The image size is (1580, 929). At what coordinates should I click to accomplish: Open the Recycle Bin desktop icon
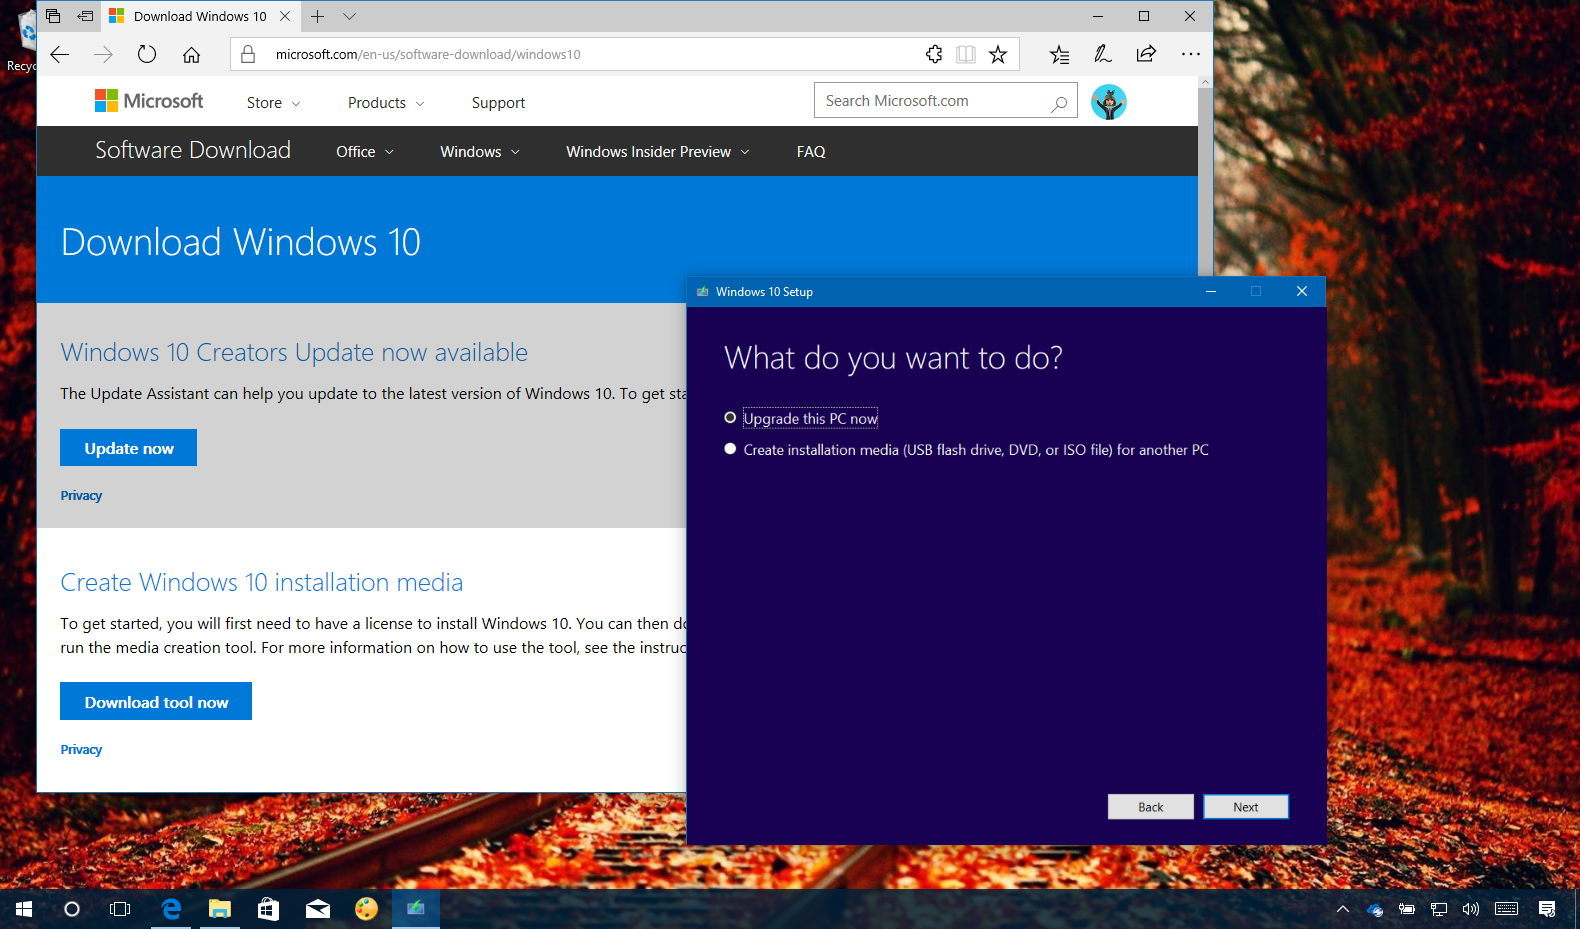[22, 40]
